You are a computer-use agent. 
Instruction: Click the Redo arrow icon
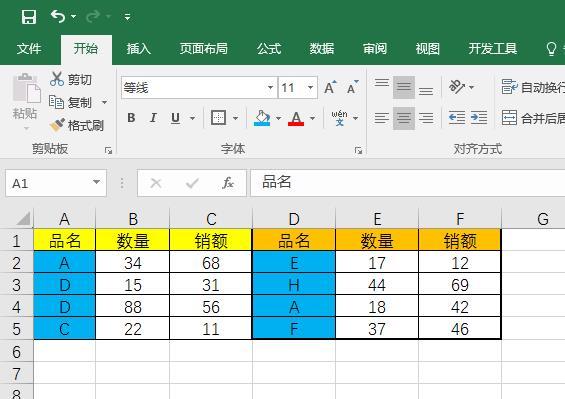93,17
